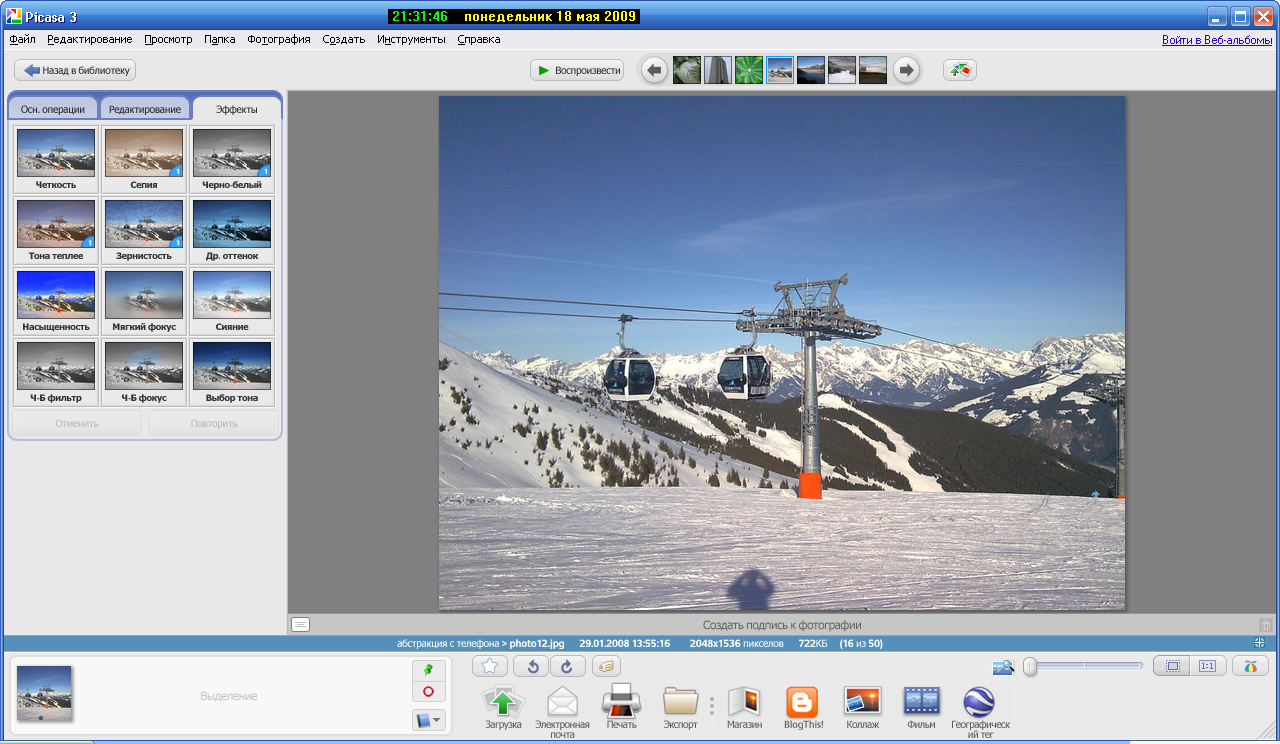Toggle 1:1 actual size view

1207,666
